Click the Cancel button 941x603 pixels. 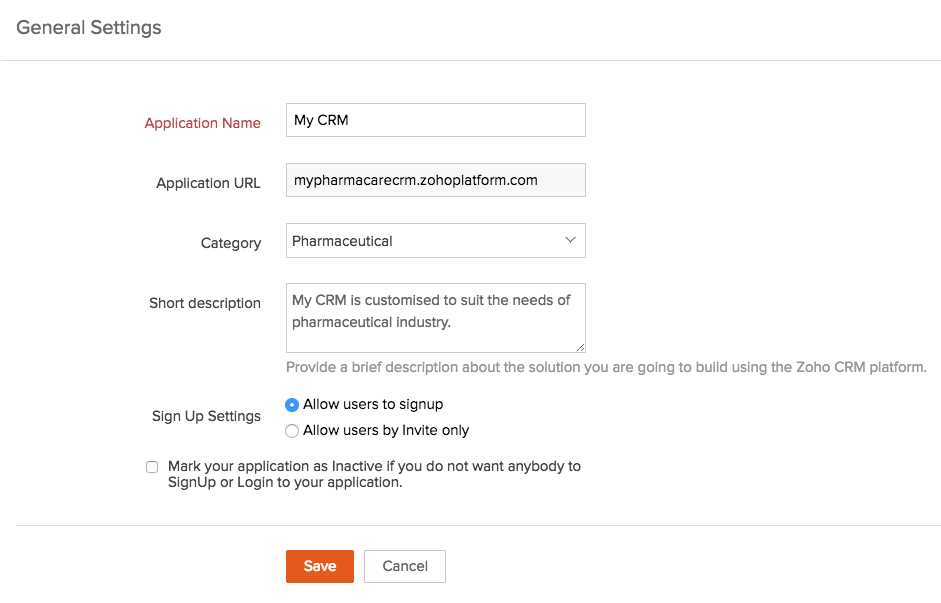(405, 566)
